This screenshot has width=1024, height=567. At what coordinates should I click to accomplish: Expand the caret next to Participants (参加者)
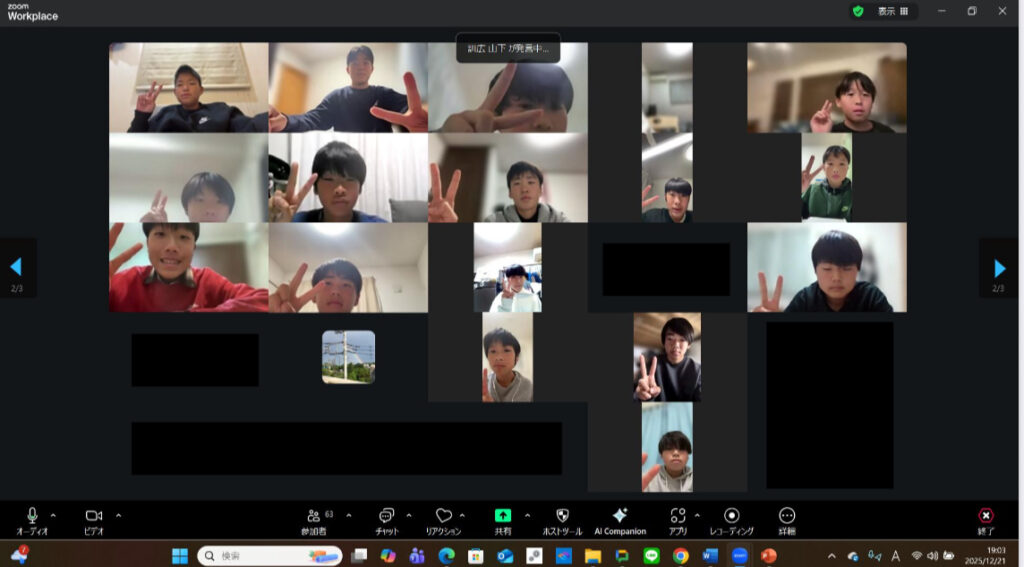[x=348, y=515]
